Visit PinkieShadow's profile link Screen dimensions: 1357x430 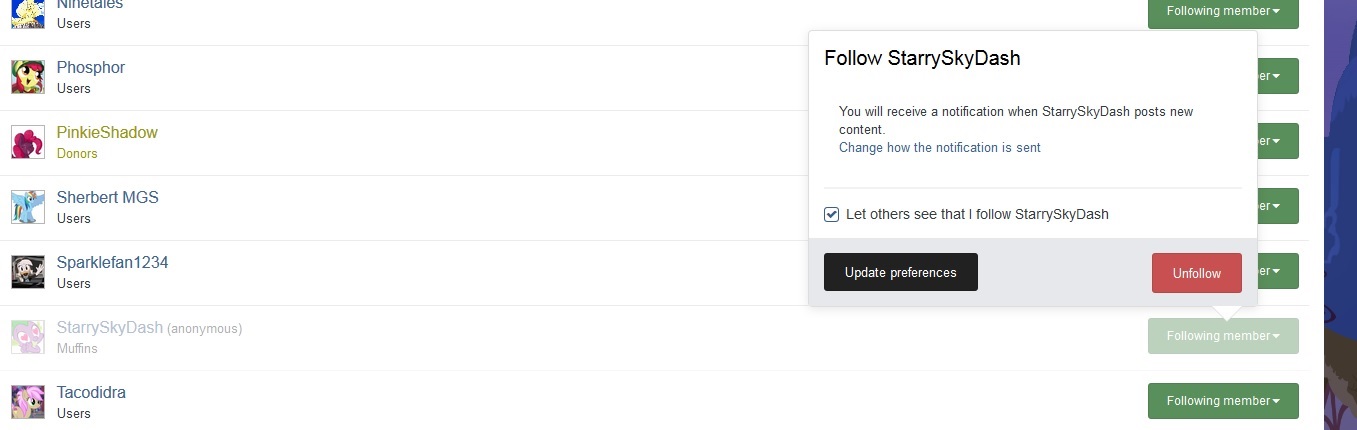(107, 132)
